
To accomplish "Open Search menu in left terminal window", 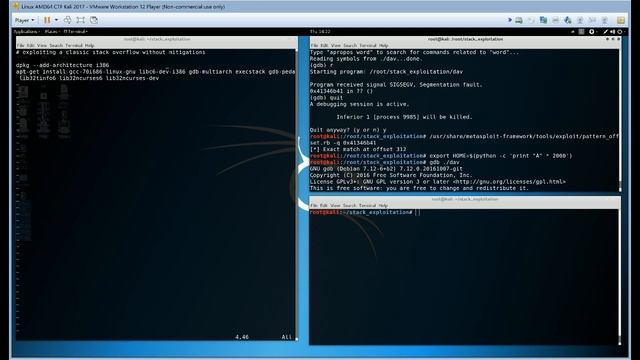I will coord(56,46).
